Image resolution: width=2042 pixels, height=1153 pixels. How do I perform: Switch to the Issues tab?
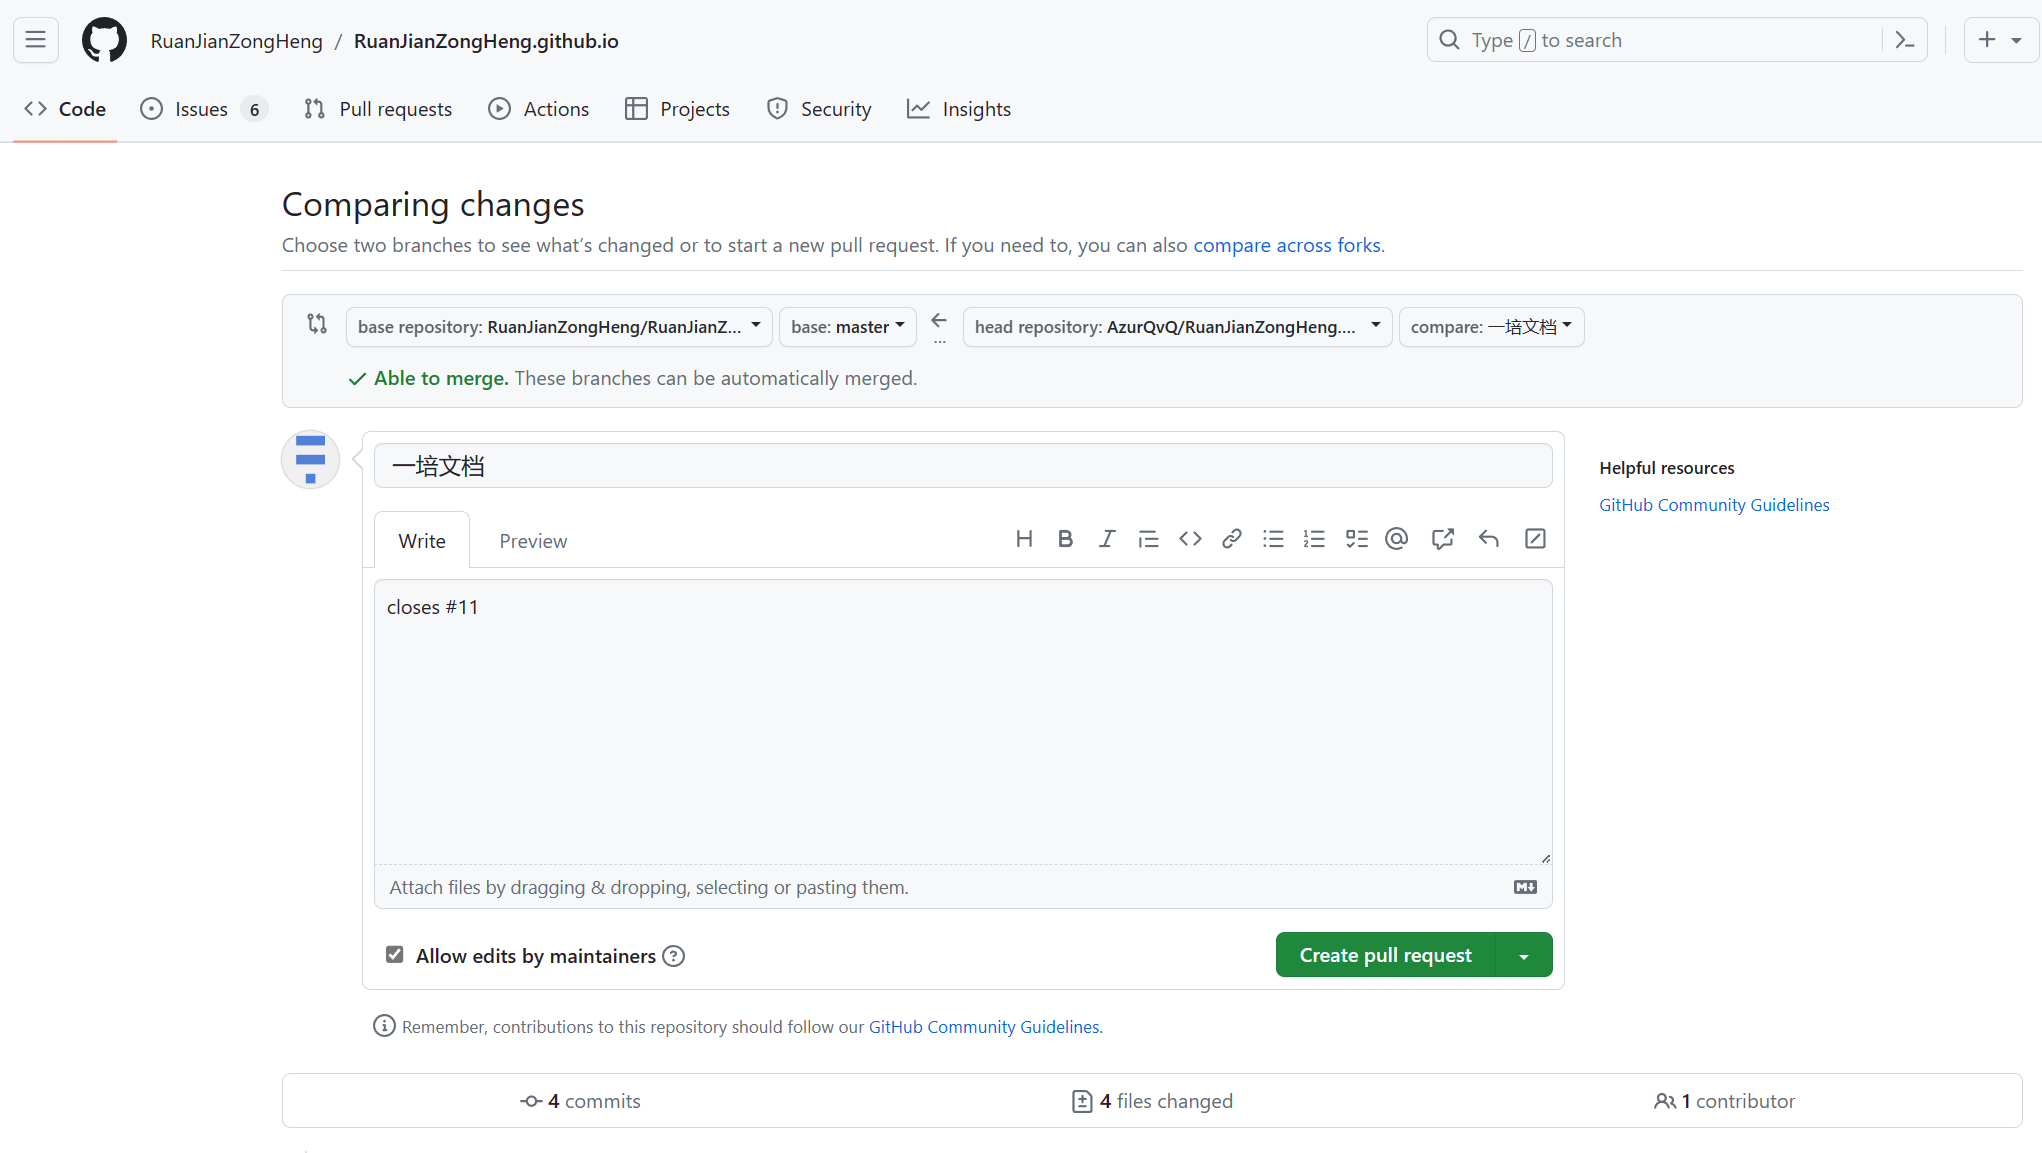coord(202,109)
